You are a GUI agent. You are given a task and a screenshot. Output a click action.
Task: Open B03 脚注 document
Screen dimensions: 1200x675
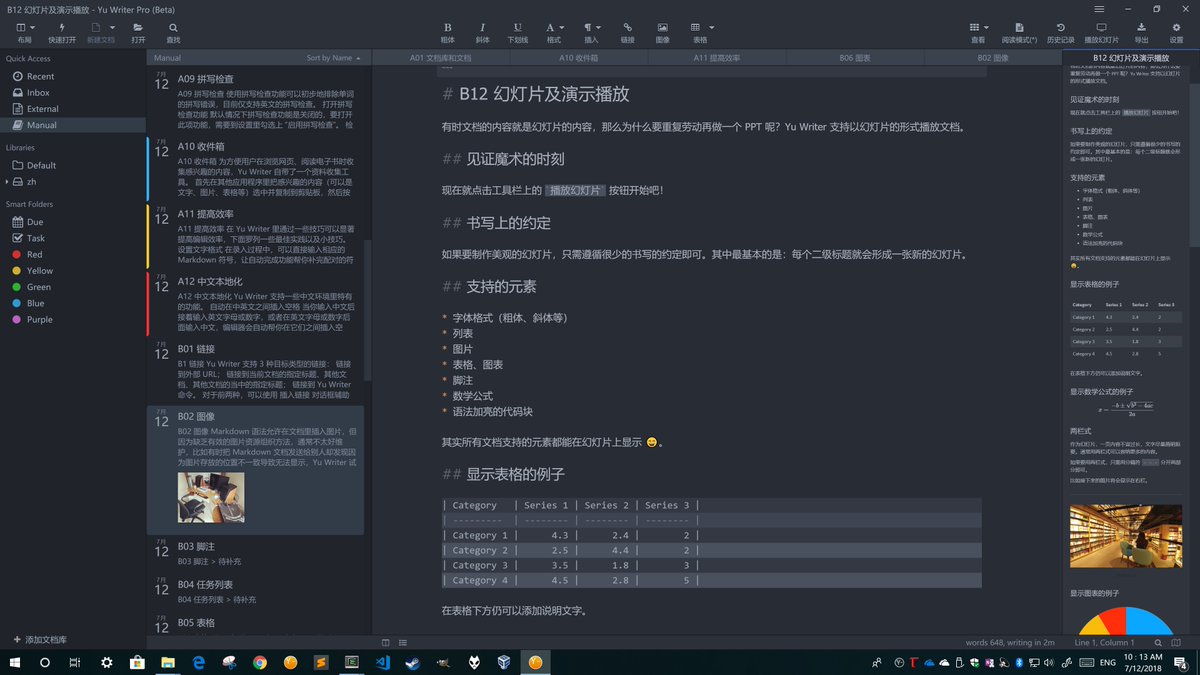[x=256, y=554]
